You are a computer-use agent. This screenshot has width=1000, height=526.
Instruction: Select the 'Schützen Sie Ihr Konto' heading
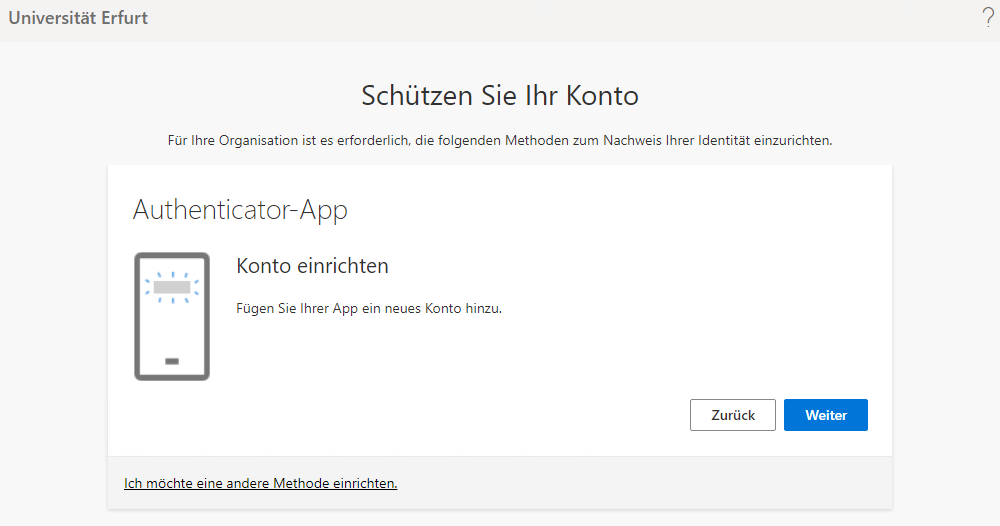coord(499,96)
